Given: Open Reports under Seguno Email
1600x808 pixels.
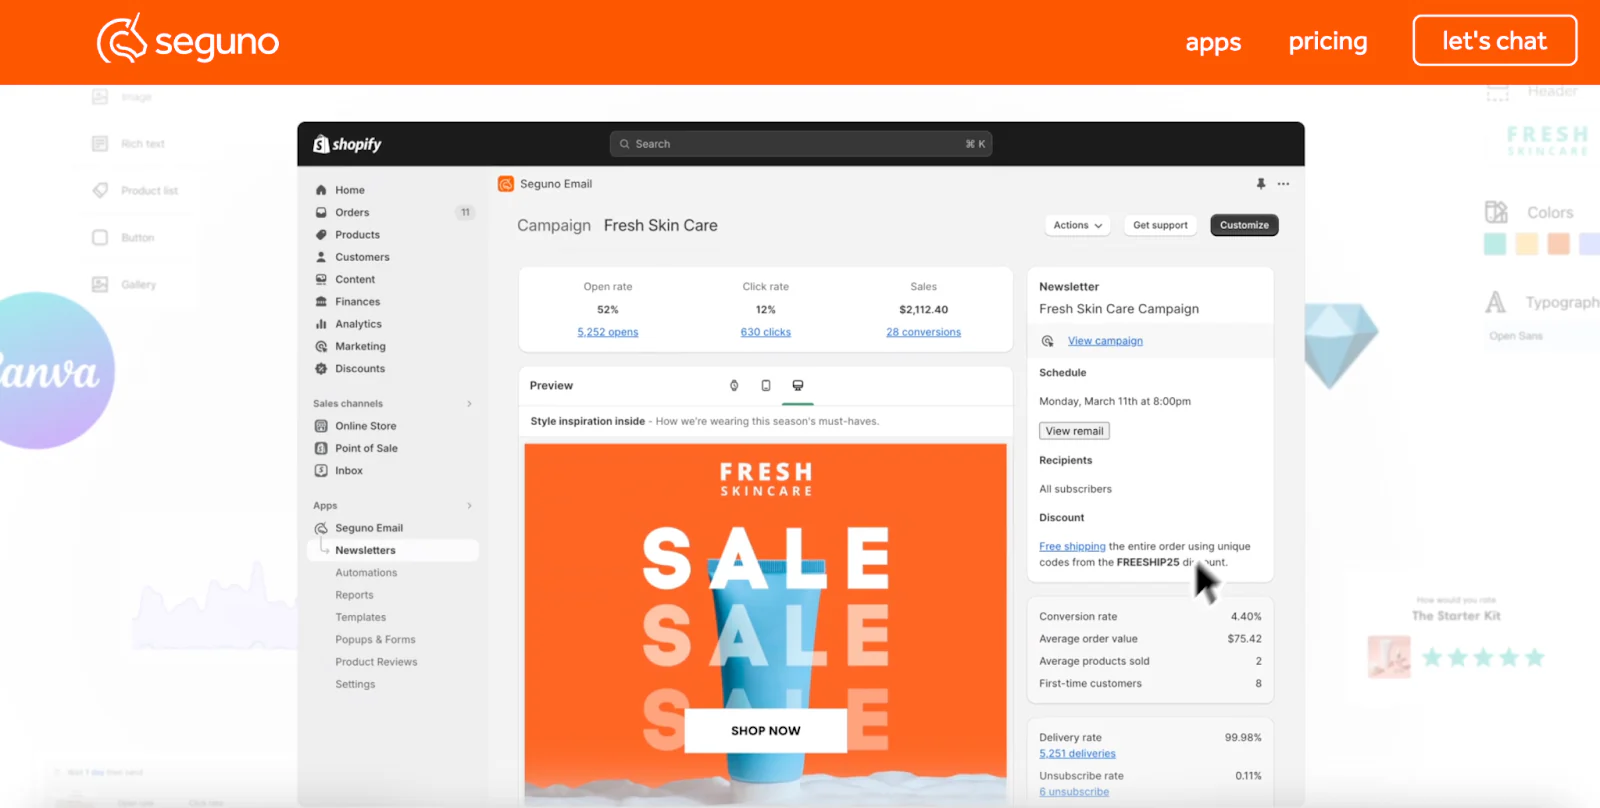Looking at the screenshot, I should (354, 595).
